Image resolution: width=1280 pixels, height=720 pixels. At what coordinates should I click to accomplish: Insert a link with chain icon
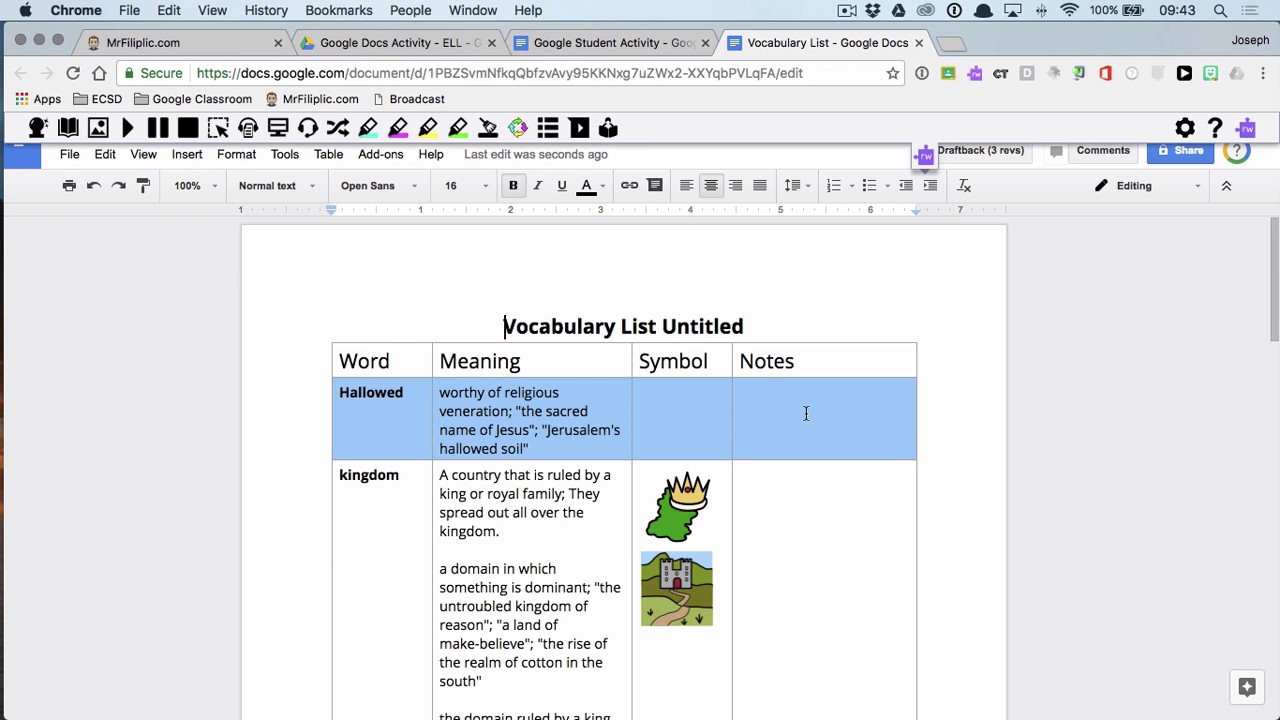[629, 186]
